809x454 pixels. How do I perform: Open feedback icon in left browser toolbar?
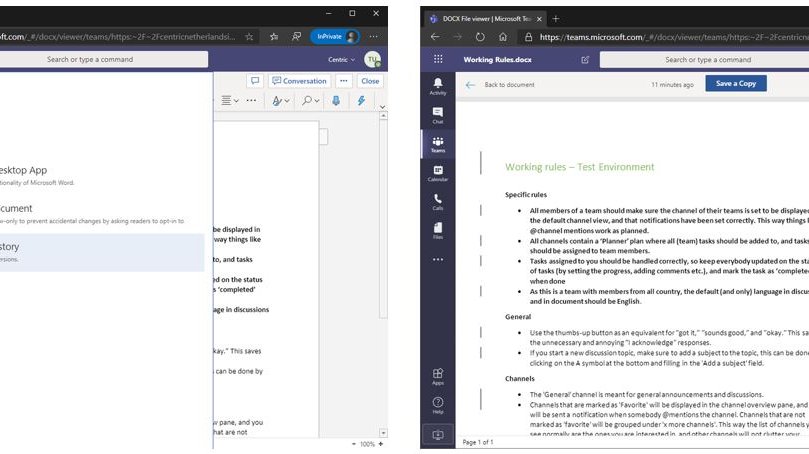click(x=296, y=37)
